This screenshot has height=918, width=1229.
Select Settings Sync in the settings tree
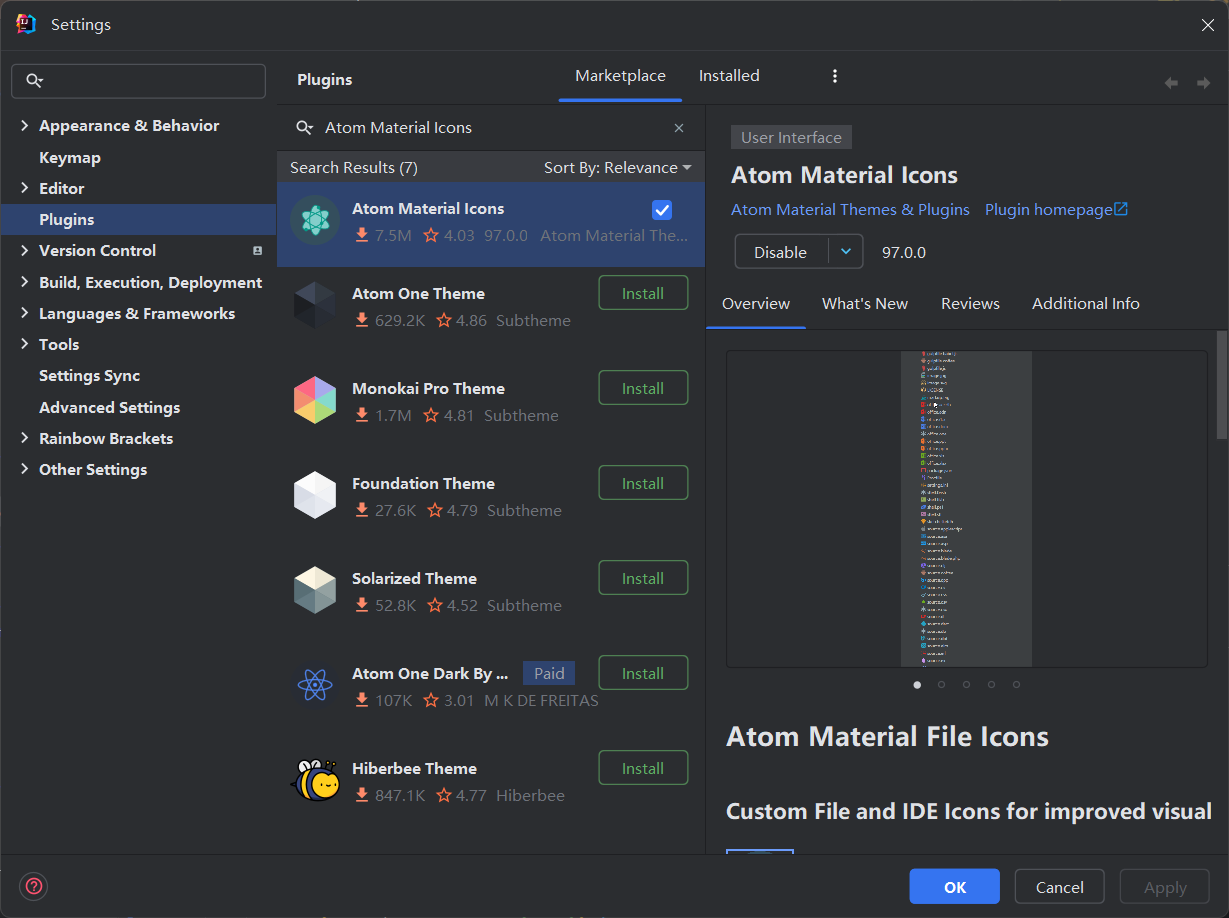(89, 376)
